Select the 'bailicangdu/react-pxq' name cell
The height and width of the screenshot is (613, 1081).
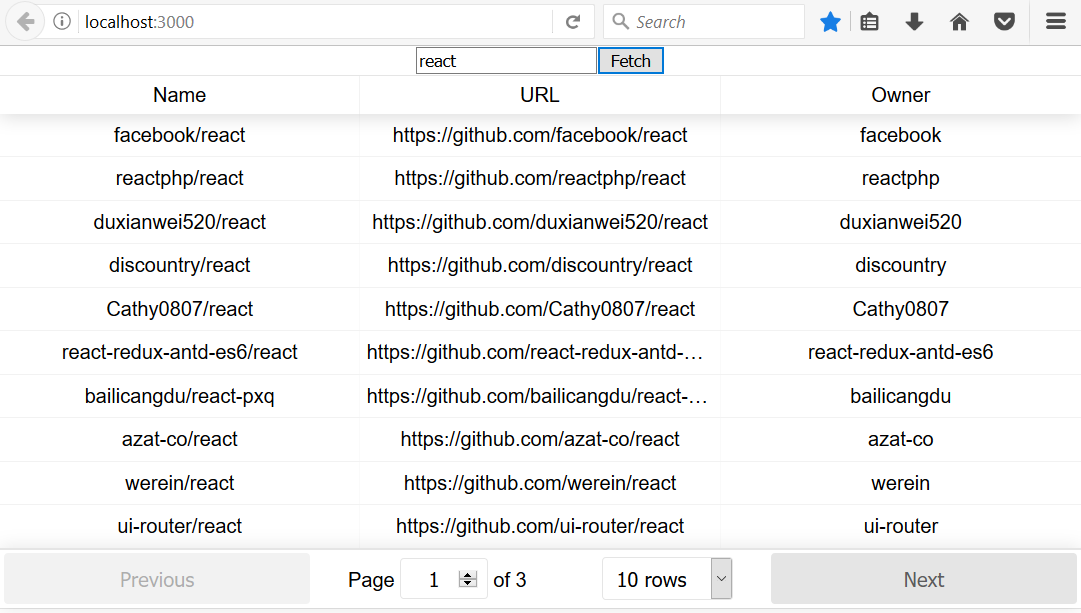coord(180,396)
